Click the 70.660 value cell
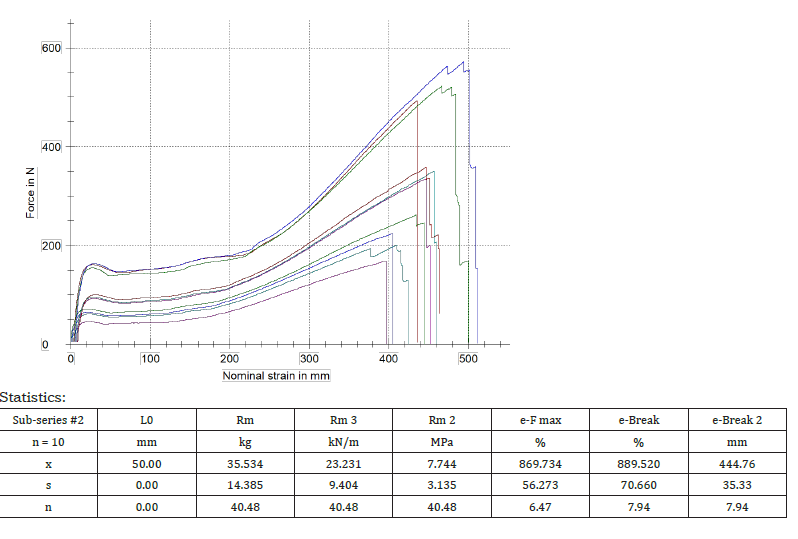Image resolution: width=798 pixels, height=539 pixels. [639, 486]
